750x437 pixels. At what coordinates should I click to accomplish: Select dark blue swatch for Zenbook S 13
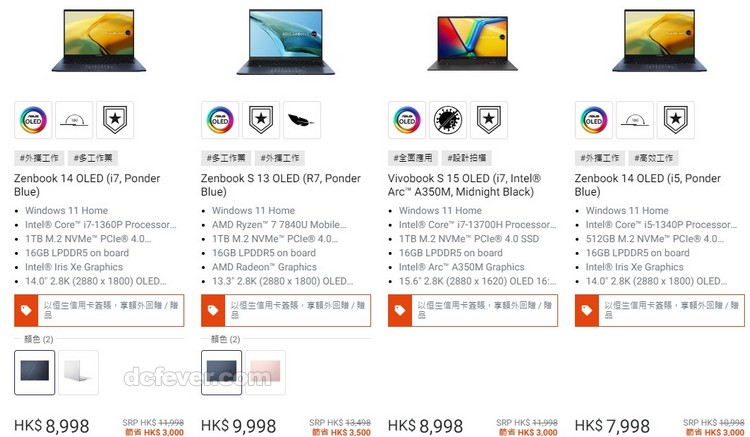coord(221,372)
